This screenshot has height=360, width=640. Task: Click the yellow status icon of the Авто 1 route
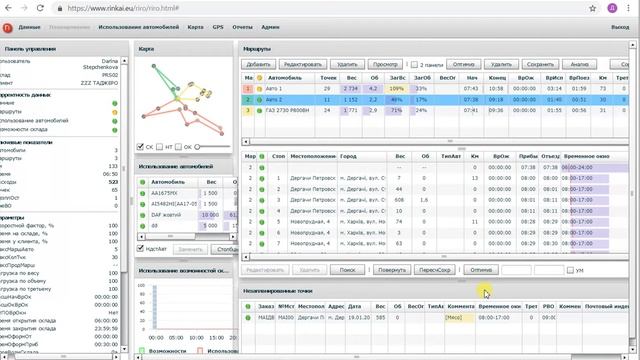259,89
